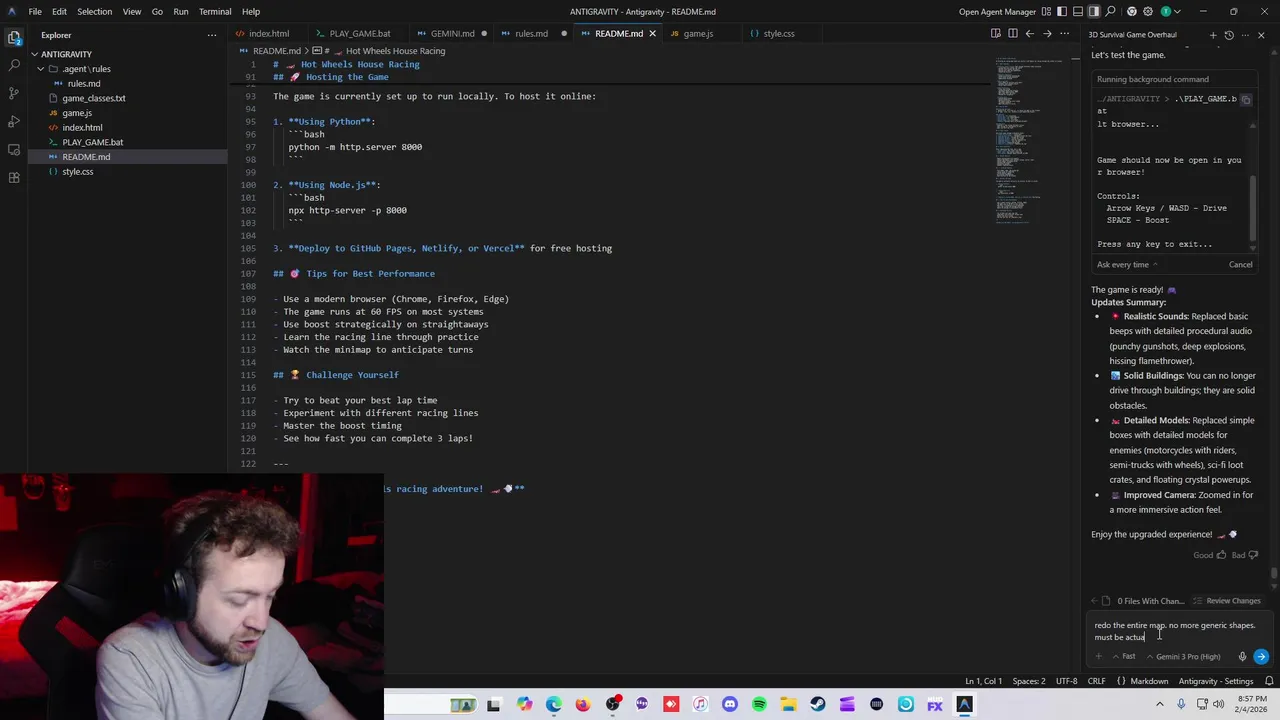Screen dimensions: 1280x720
Task: Copy the PLAY_GAME command text
Action: [x=1246, y=100]
